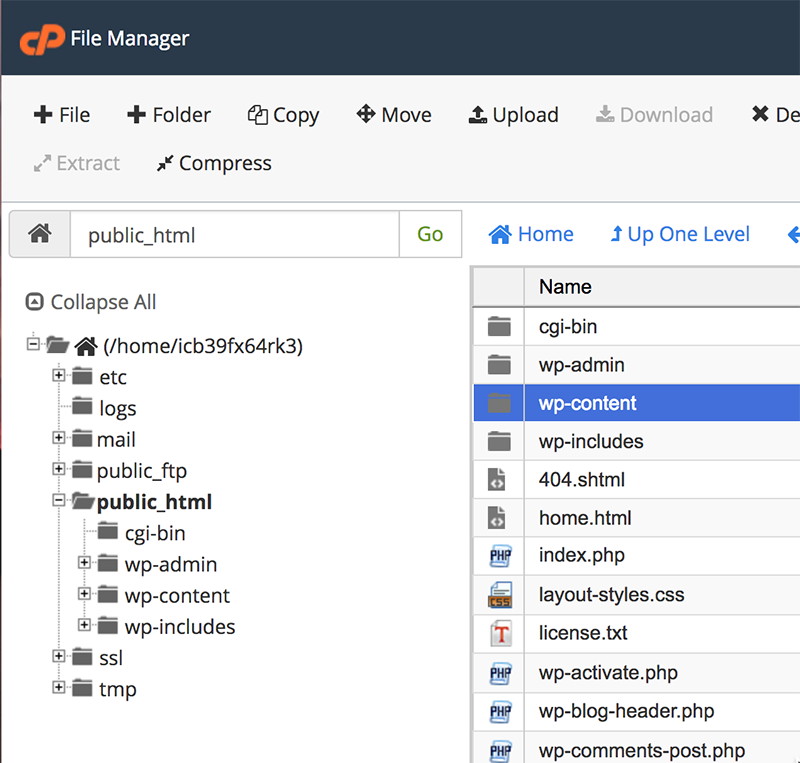Expand the tmp folder in tree
800x763 pixels.
coord(59,687)
